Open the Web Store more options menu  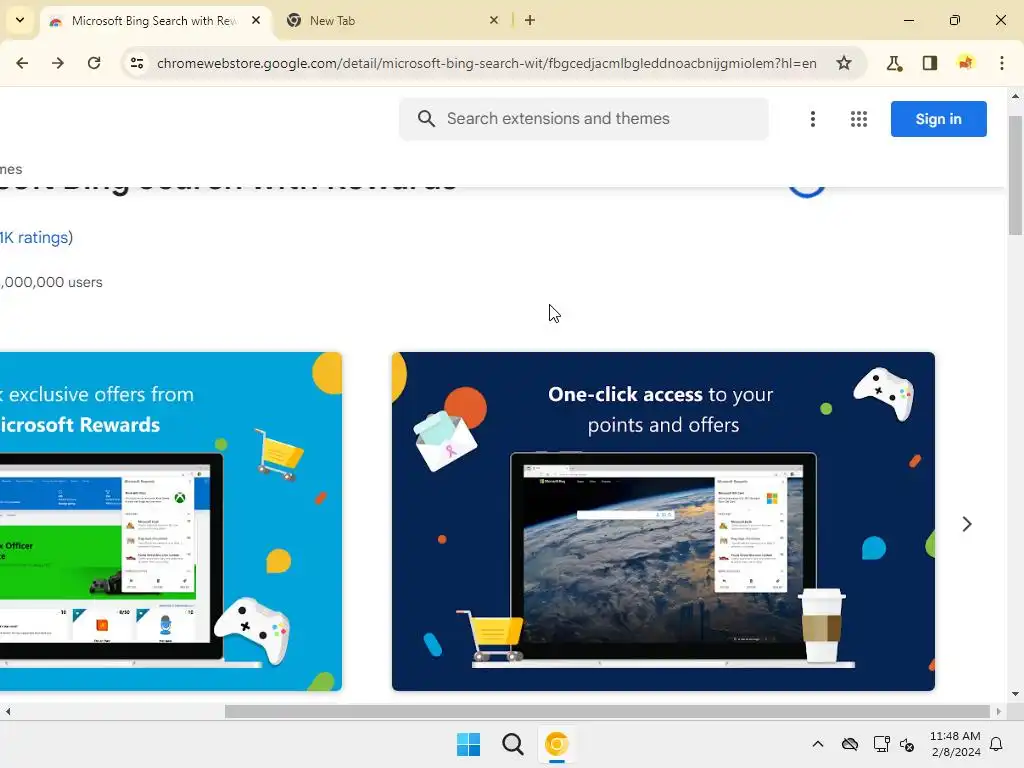pyautogui.click(x=812, y=119)
